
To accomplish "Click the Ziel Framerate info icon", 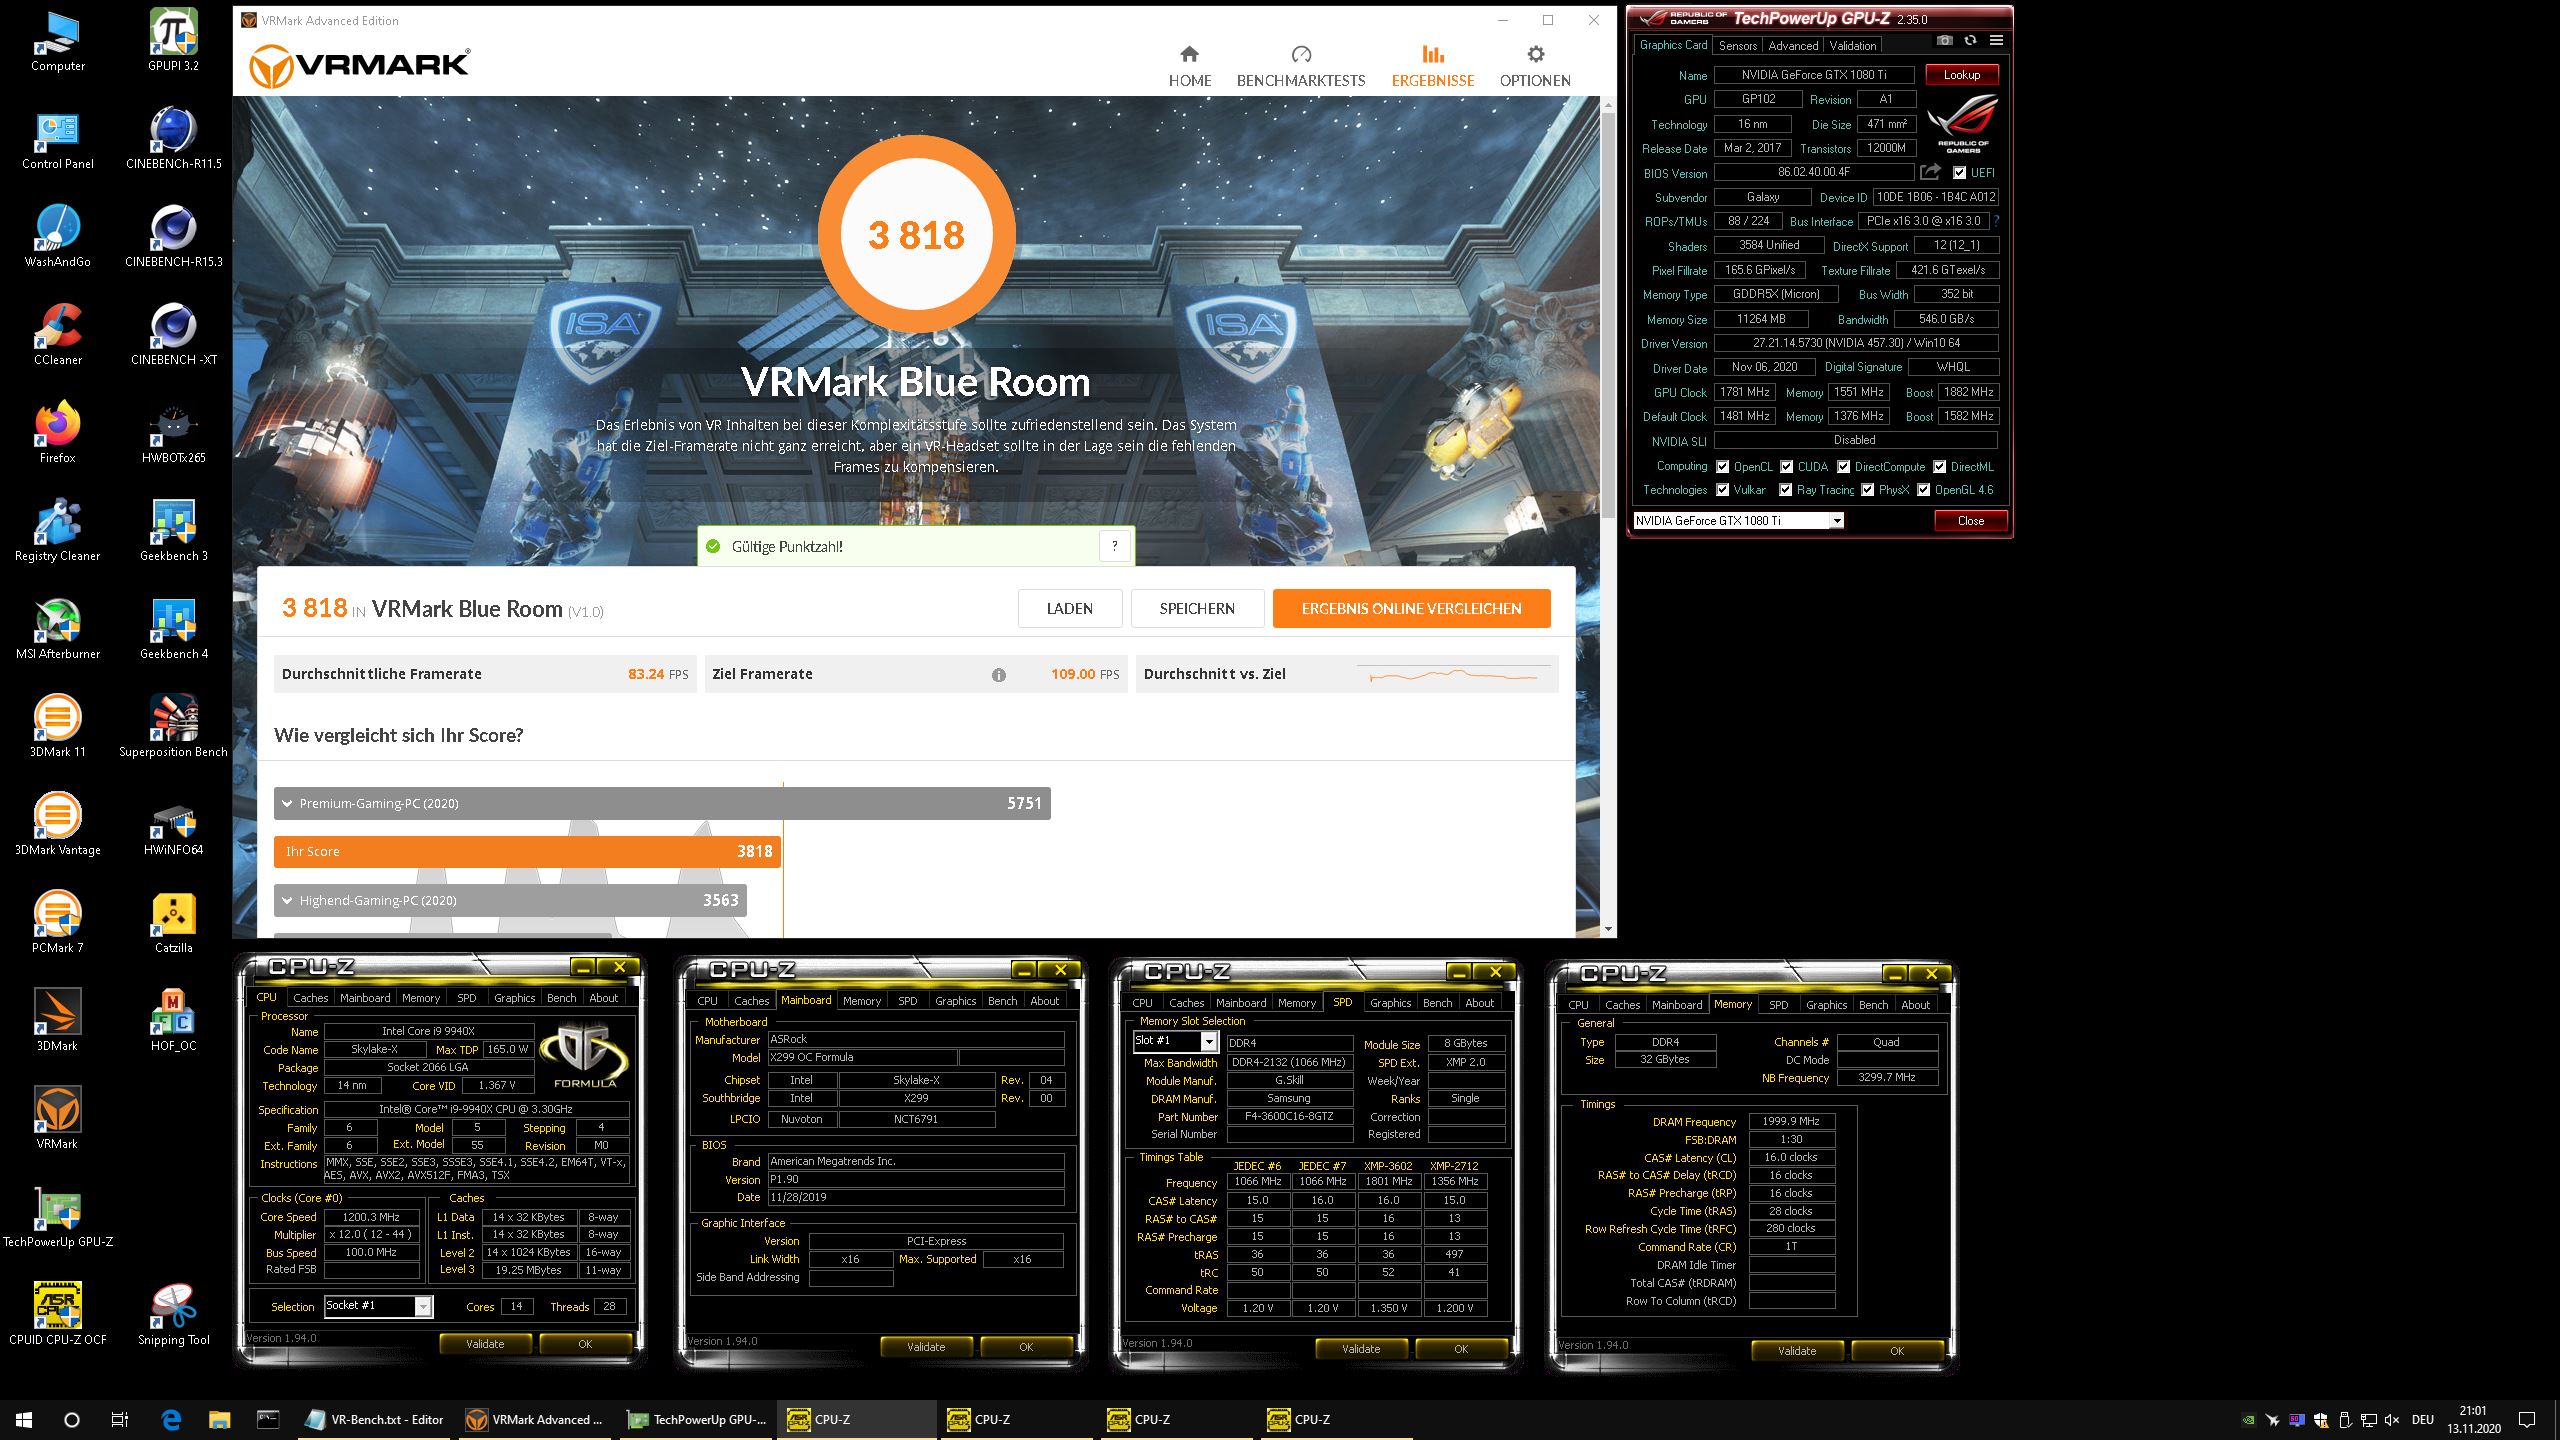I will click(998, 675).
